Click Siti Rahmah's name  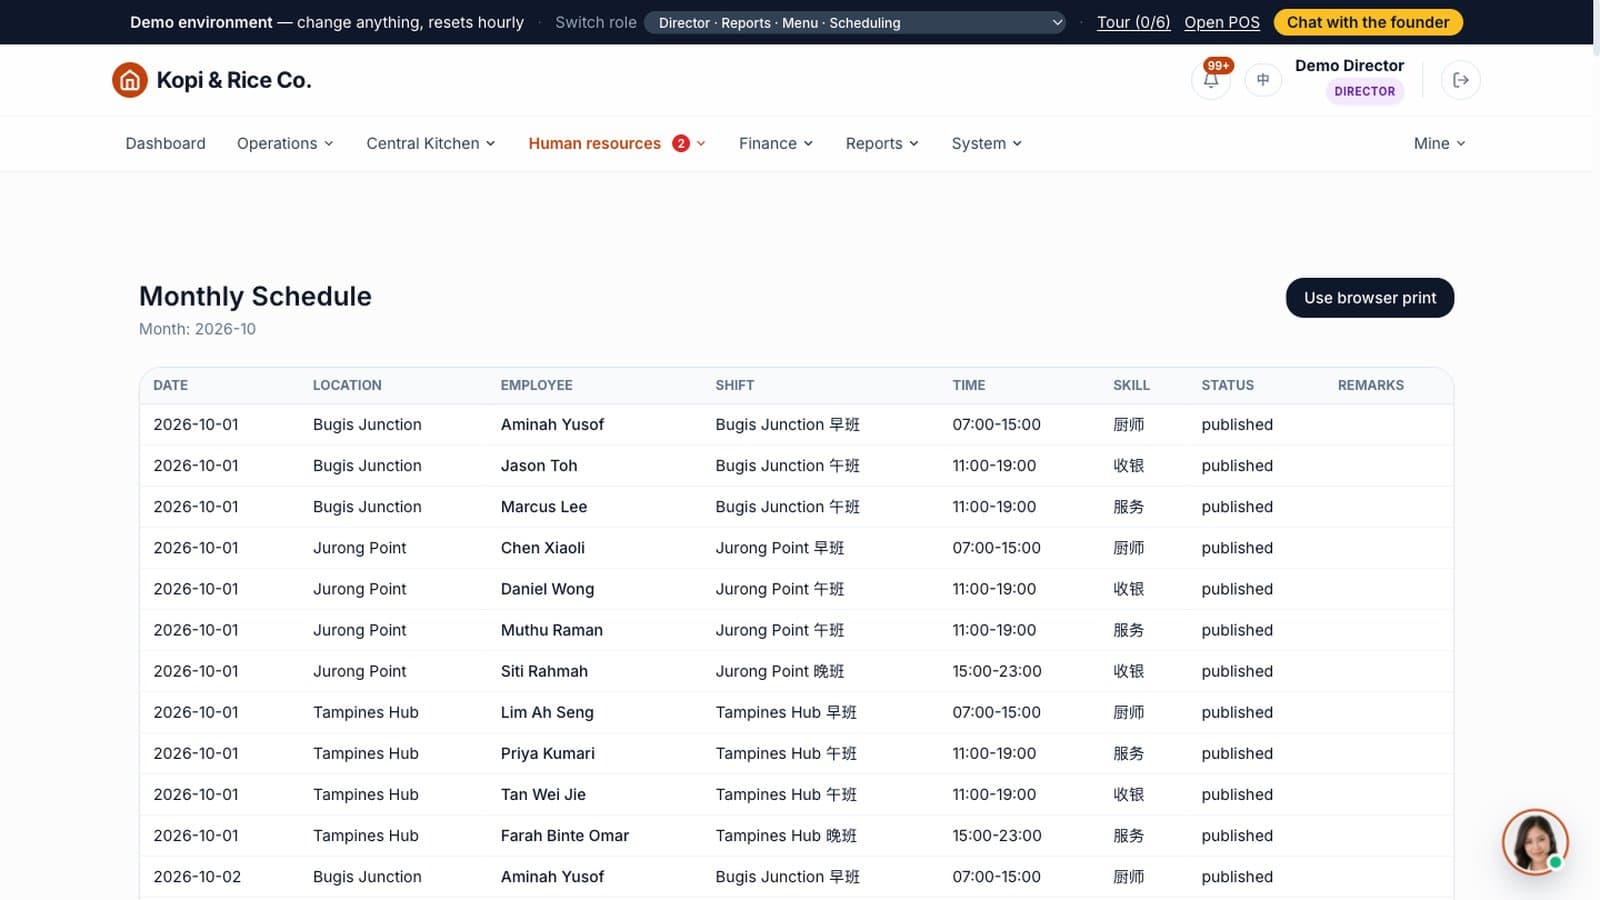coord(544,671)
